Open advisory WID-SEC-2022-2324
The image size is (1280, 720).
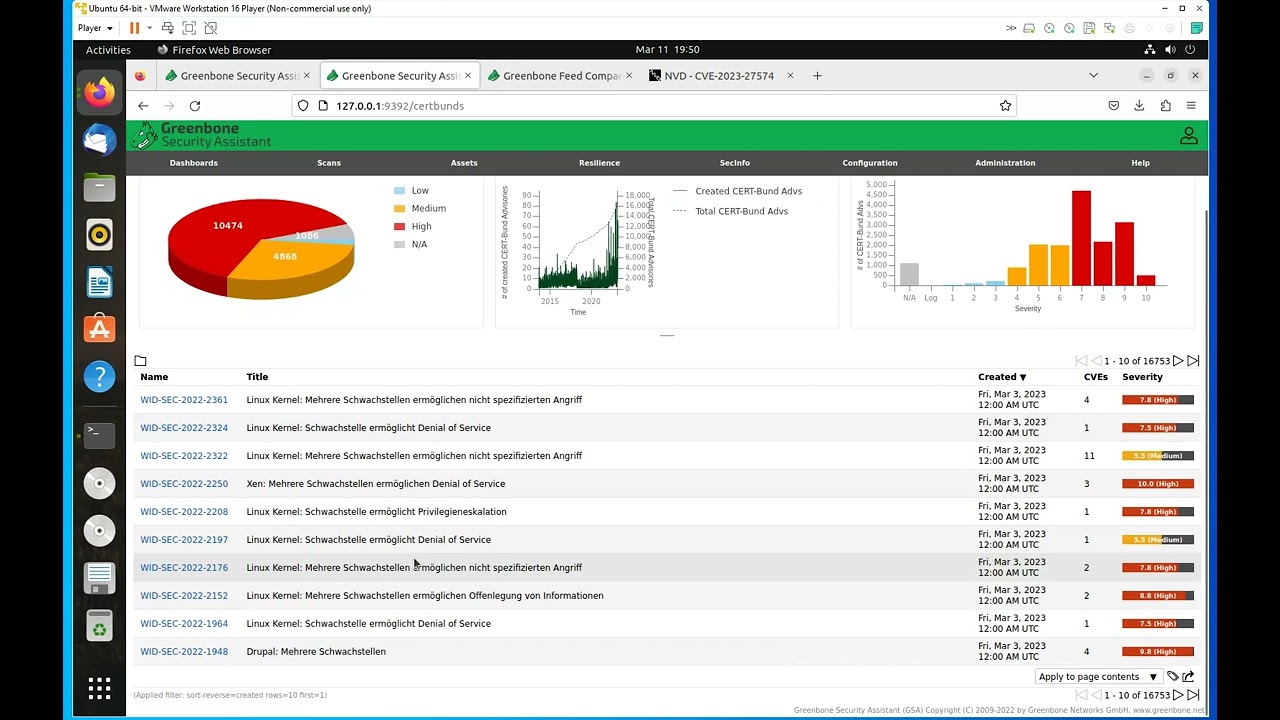(184, 428)
